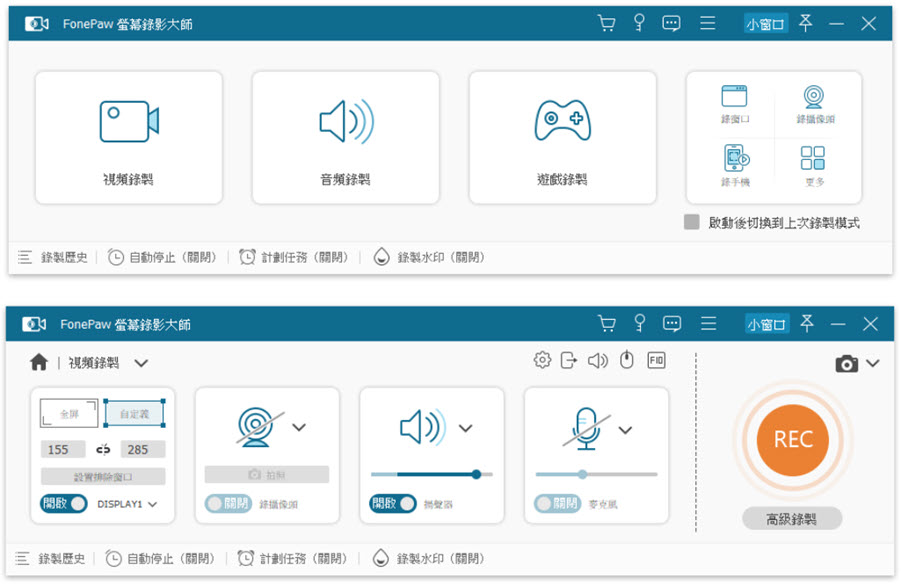Expand the screenshot camera dropdown arrow

(872, 363)
